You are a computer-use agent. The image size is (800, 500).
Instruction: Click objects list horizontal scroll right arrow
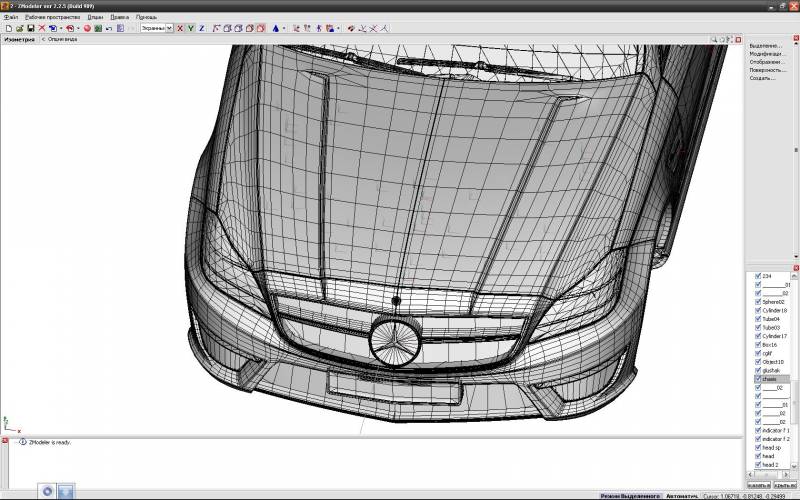(x=786, y=474)
